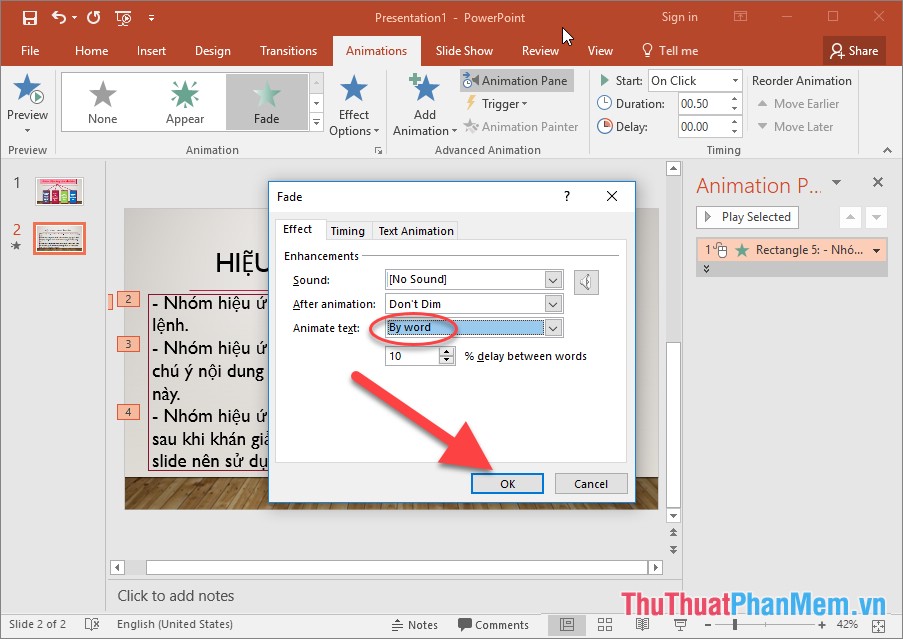This screenshot has width=903, height=639.
Task: Switch to the Timing tab in Fade dialog
Action: pos(347,230)
